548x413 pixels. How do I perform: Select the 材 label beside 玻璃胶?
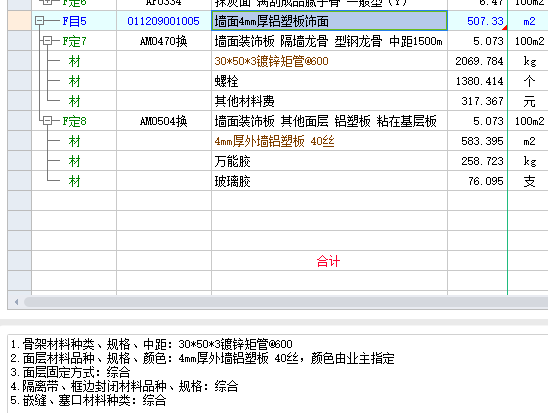coord(74,181)
